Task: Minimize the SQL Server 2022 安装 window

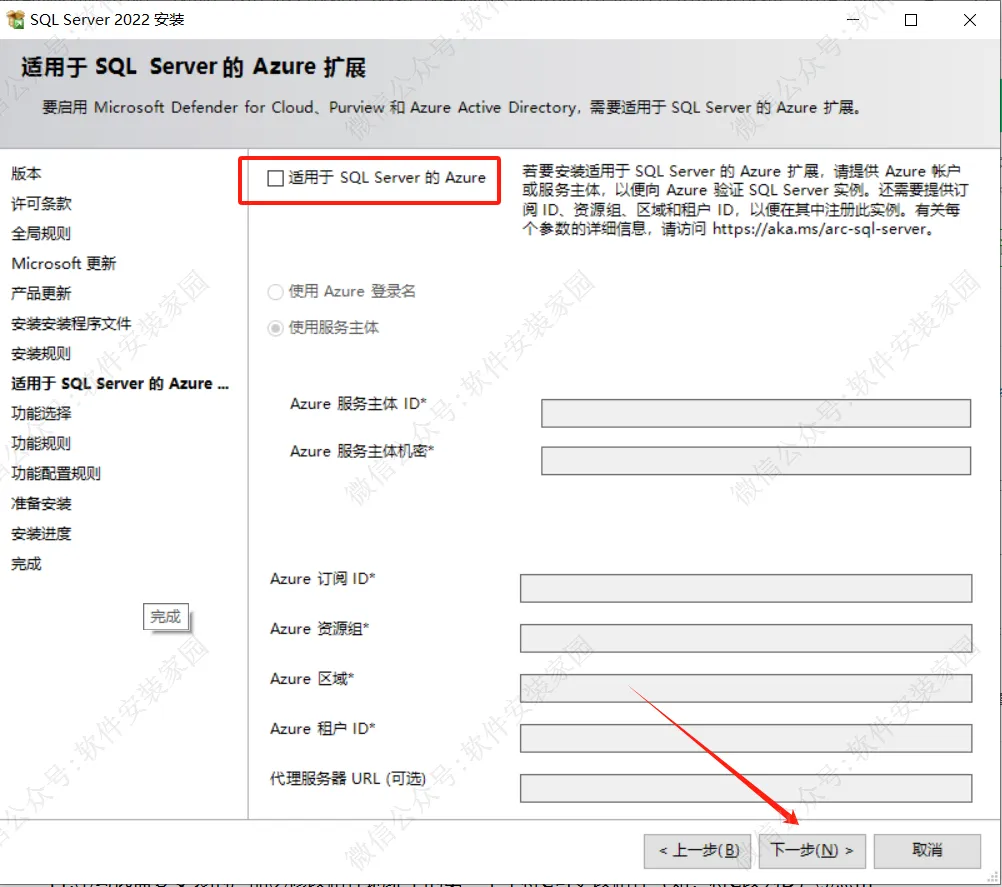Action: tap(852, 20)
